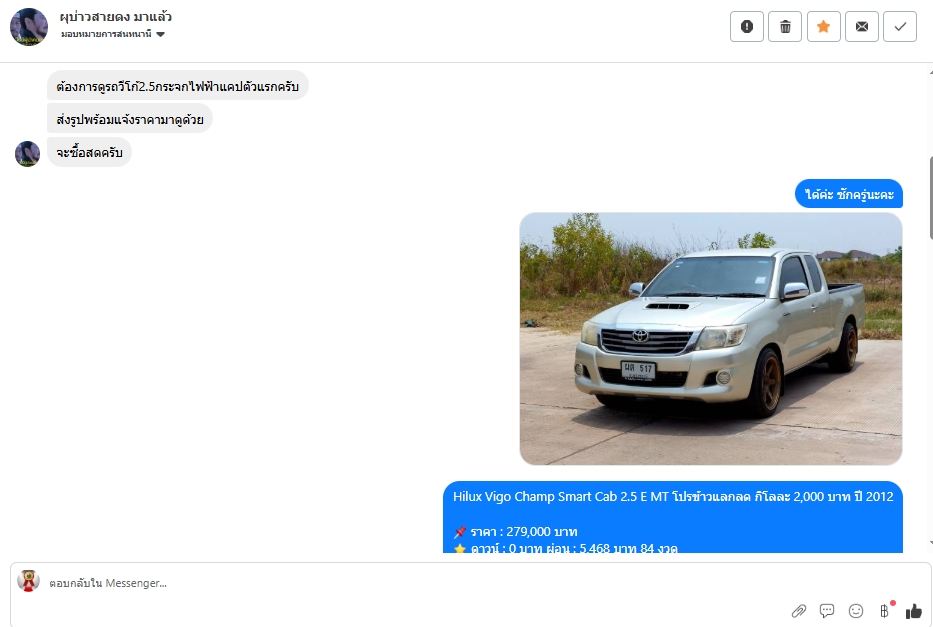The height and width of the screenshot is (627, 933).
Task: Mark conversation done with checkmark icon
Action: tap(900, 26)
